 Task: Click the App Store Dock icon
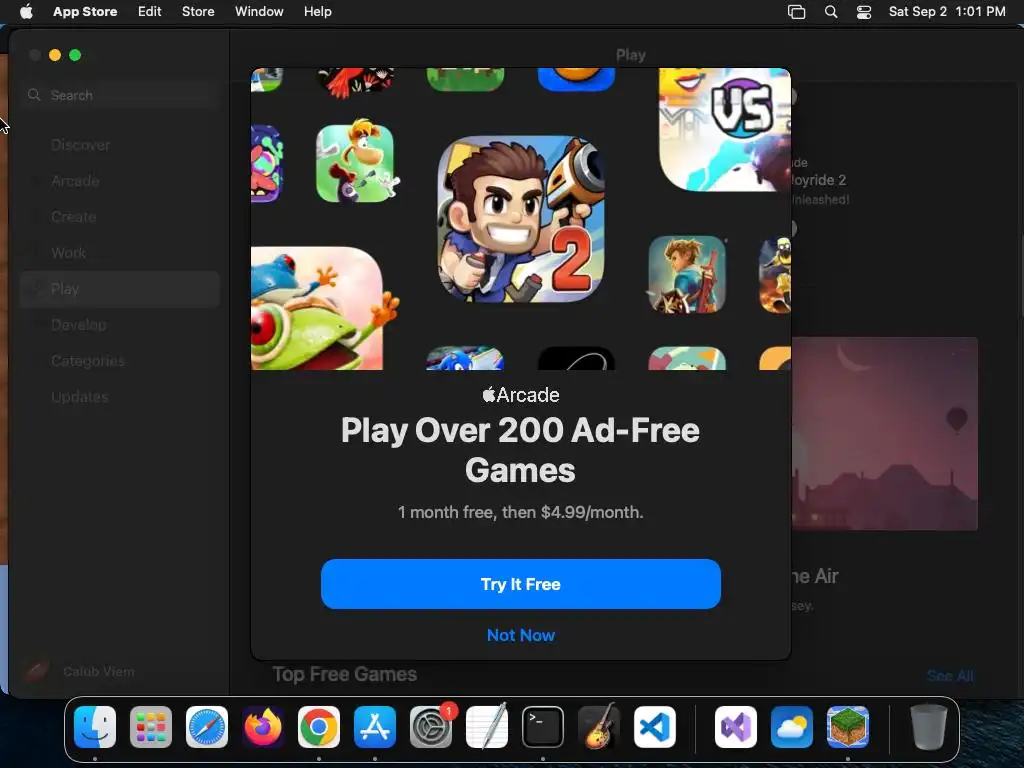[375, 727]
